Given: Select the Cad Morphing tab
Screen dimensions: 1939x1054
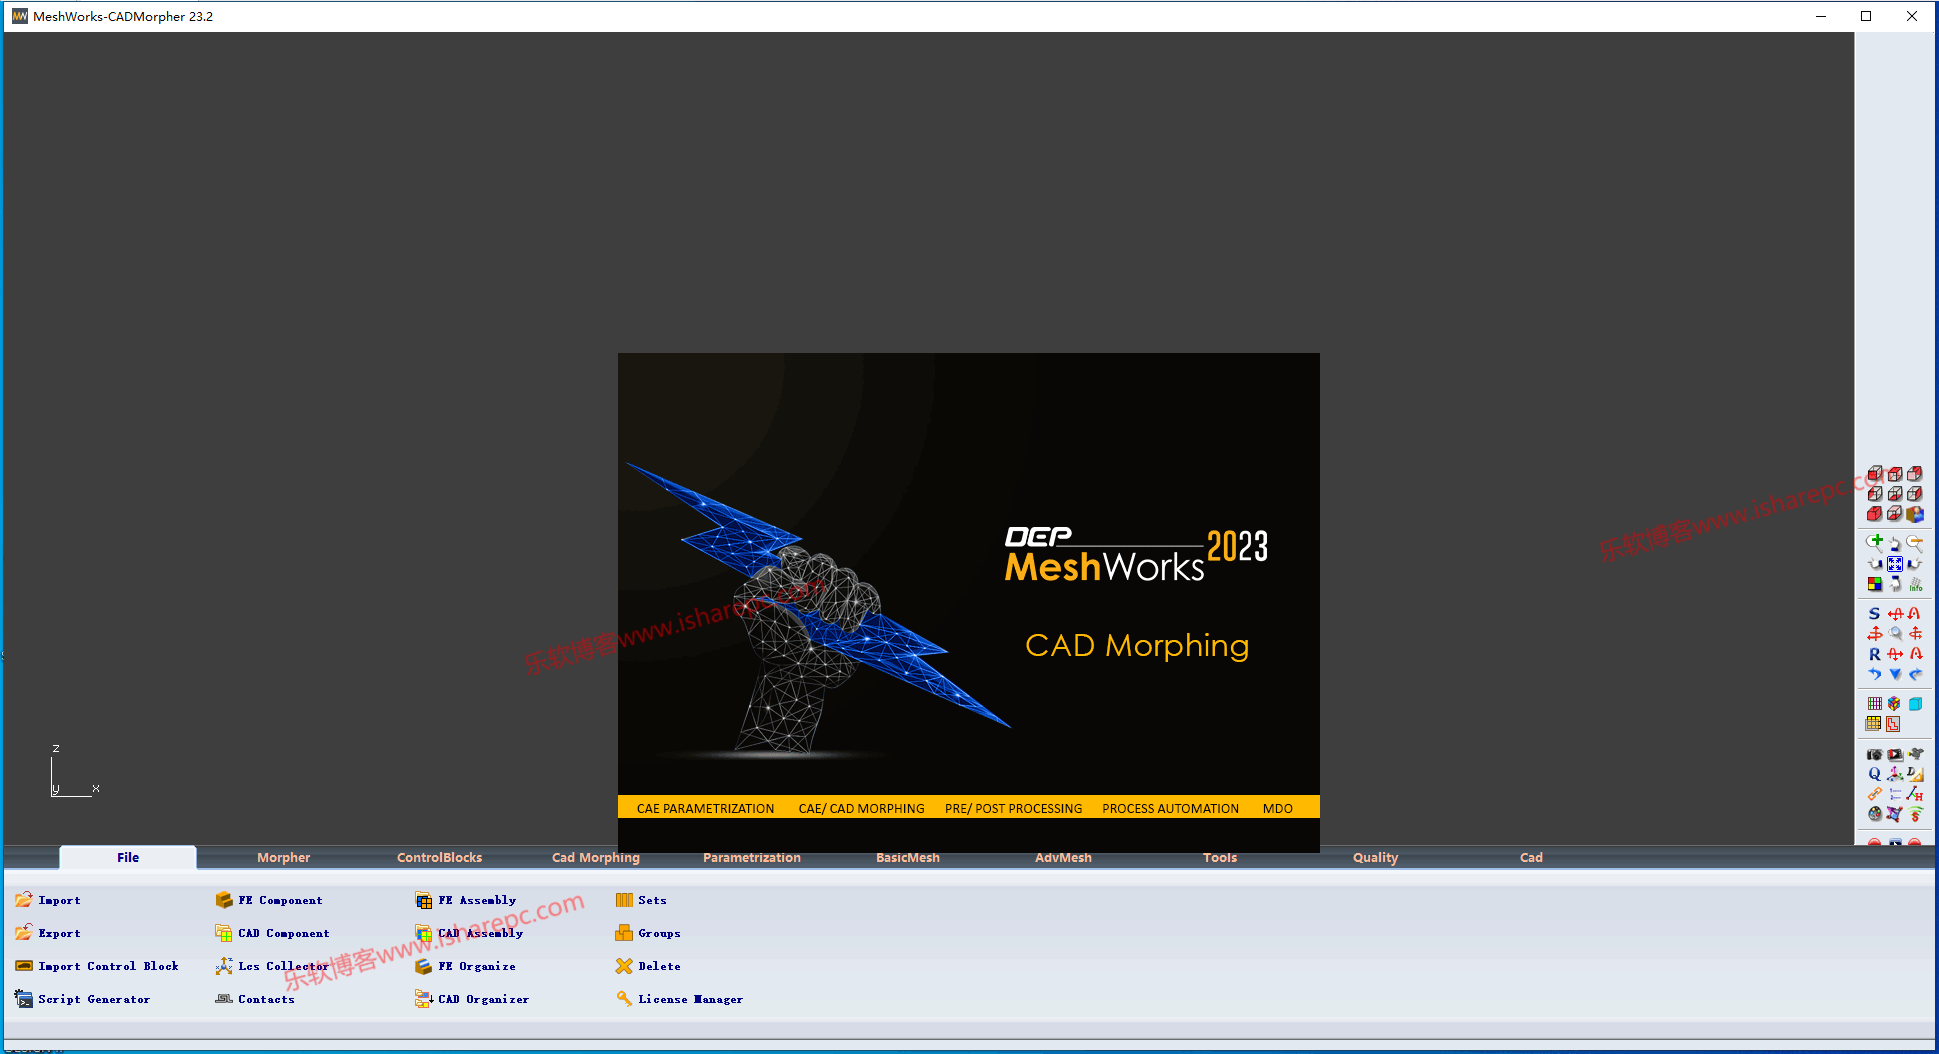Looking at the screenshot, I should pyautogui.click(x=595, y=857).
